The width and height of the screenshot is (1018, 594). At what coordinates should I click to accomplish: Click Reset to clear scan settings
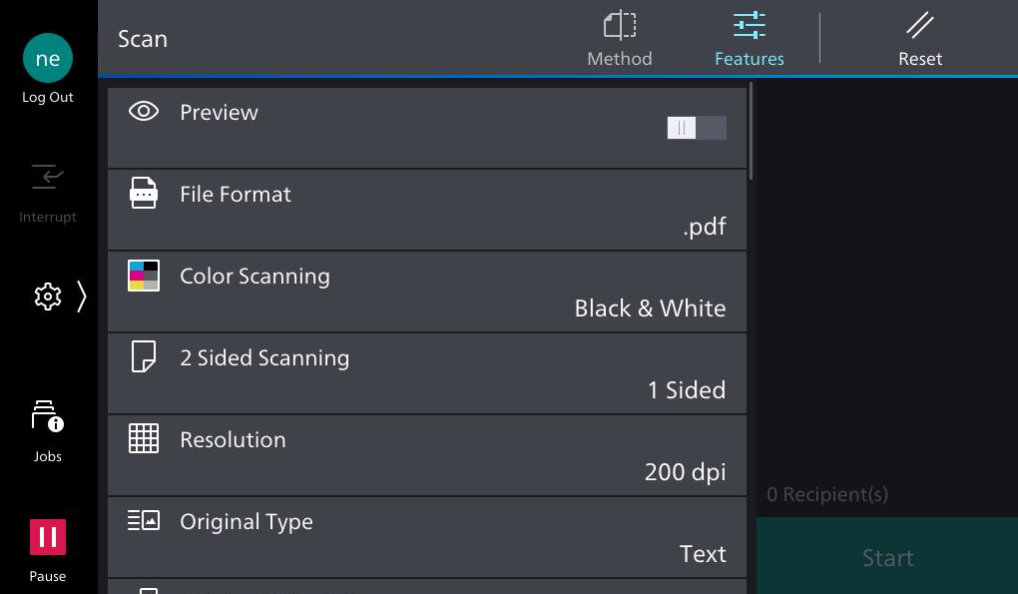point(919,40)
